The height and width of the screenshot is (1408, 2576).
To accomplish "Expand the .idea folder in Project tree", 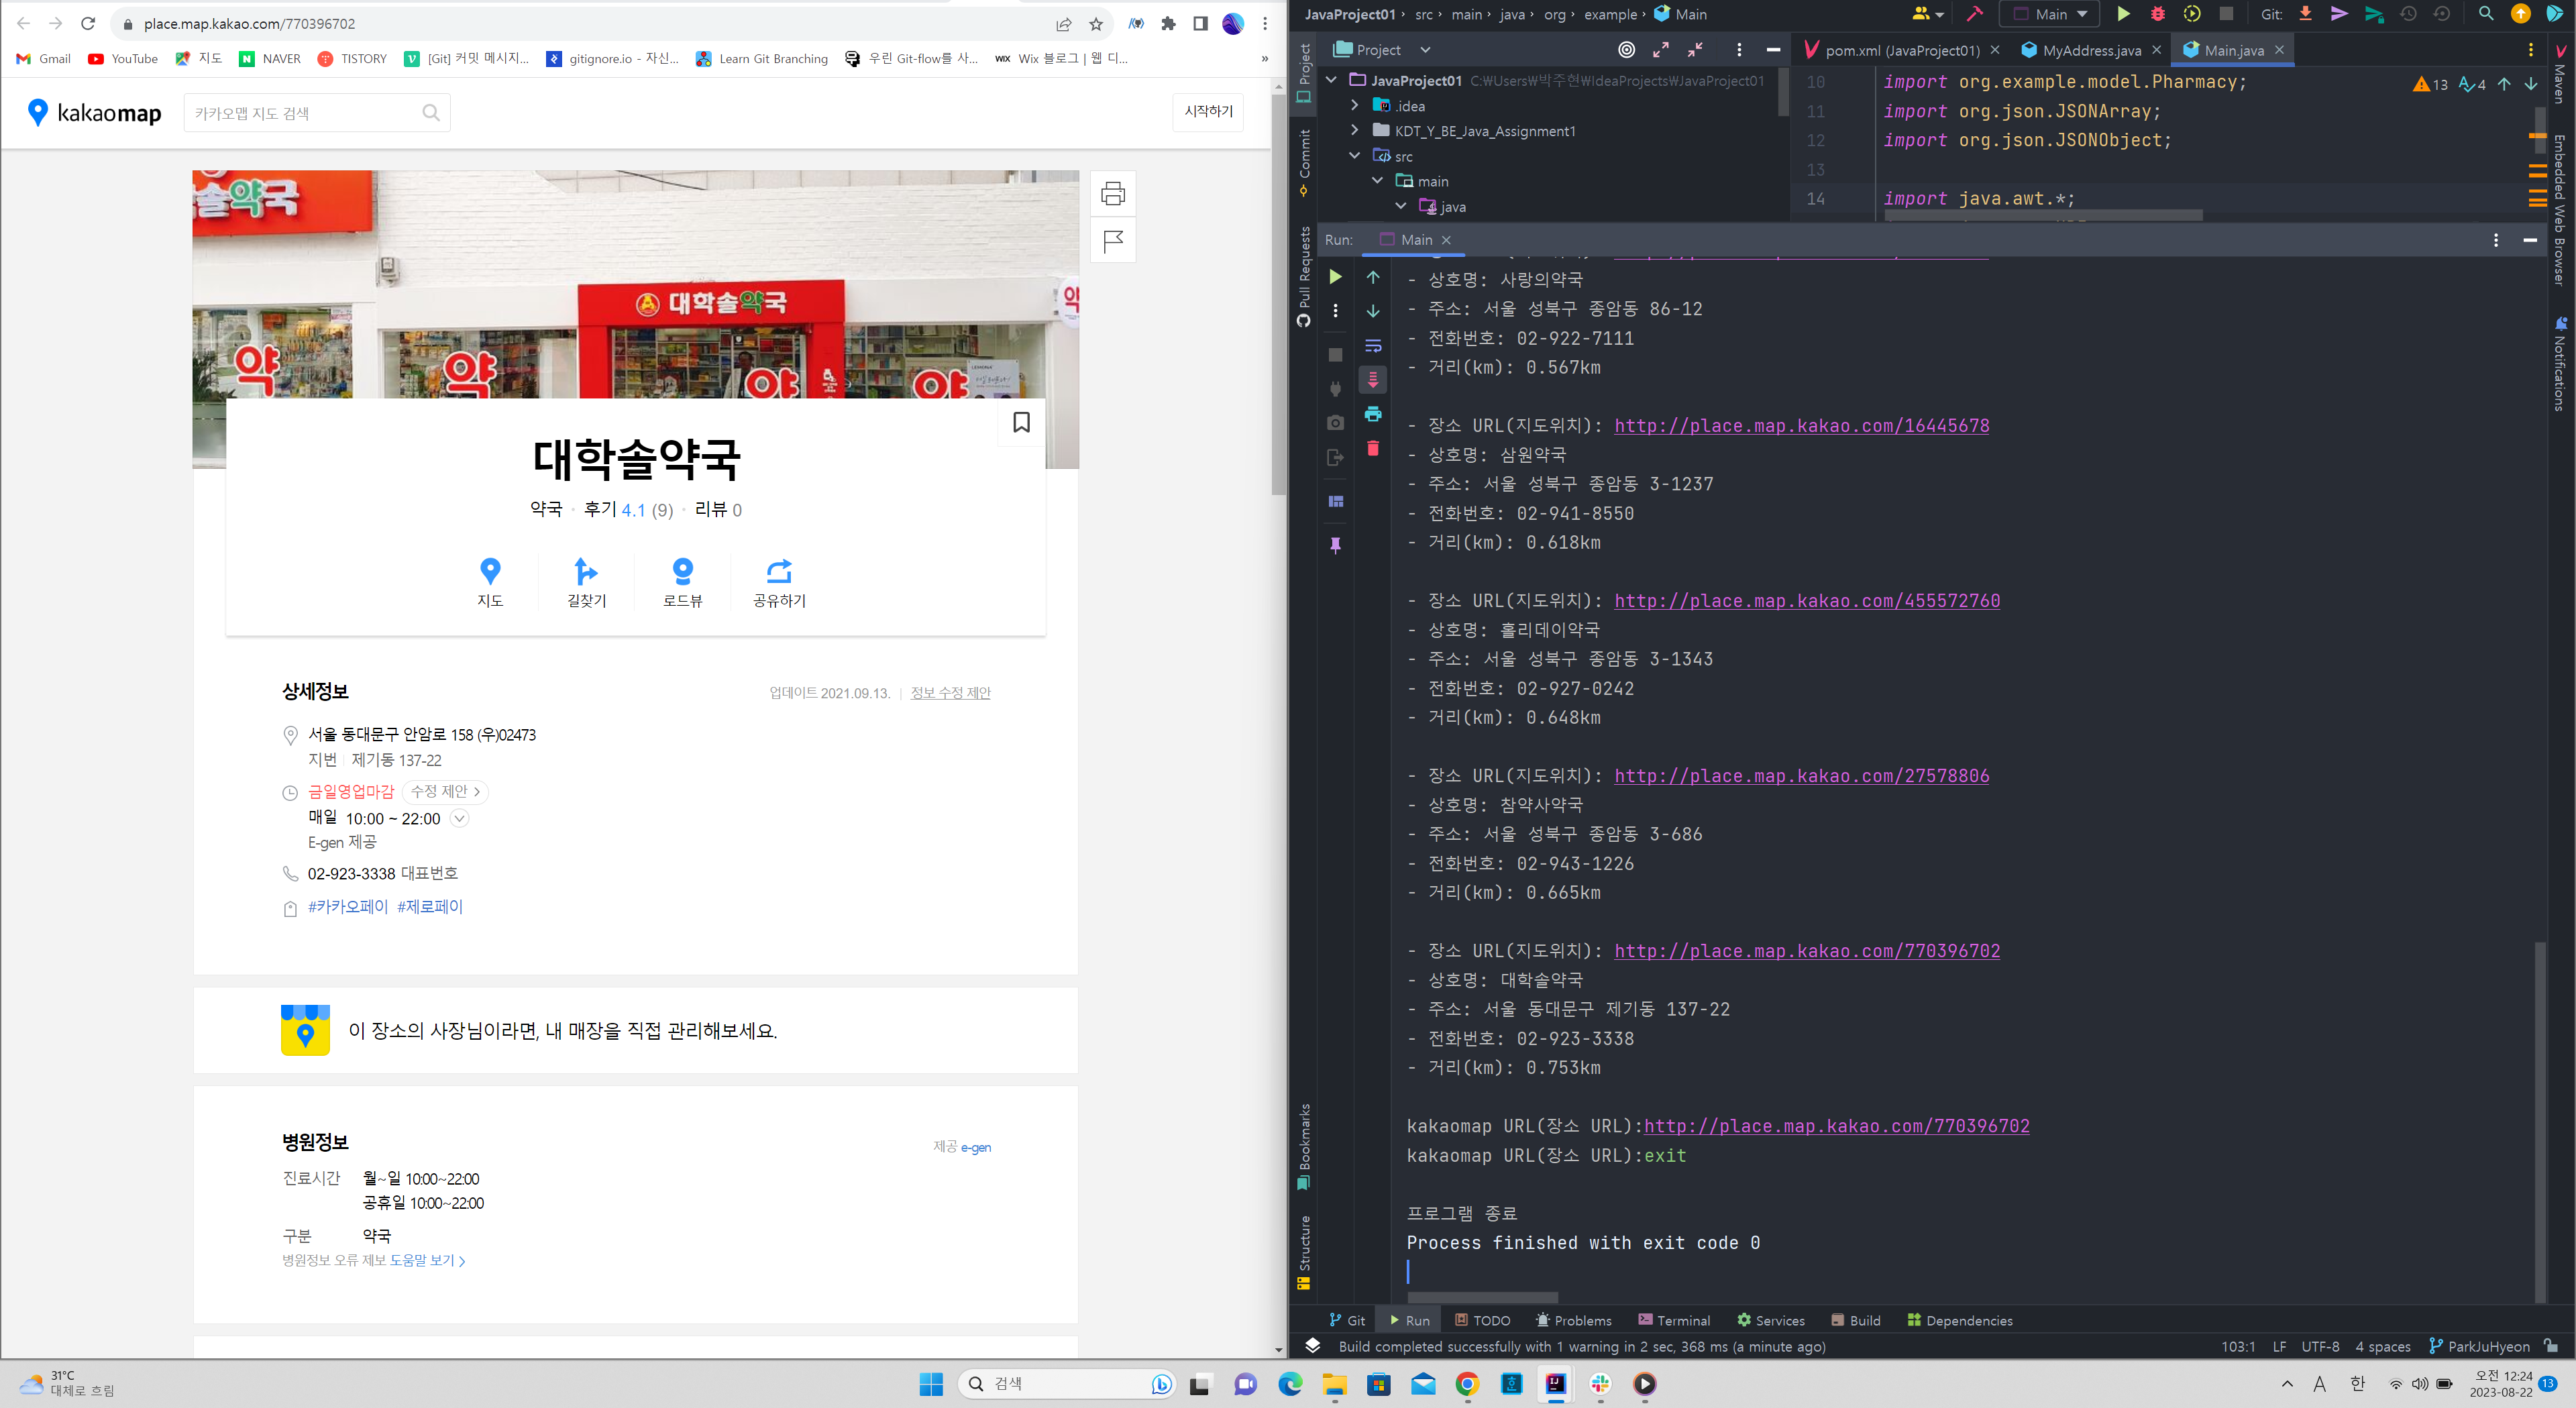I will pos(1355,106).
